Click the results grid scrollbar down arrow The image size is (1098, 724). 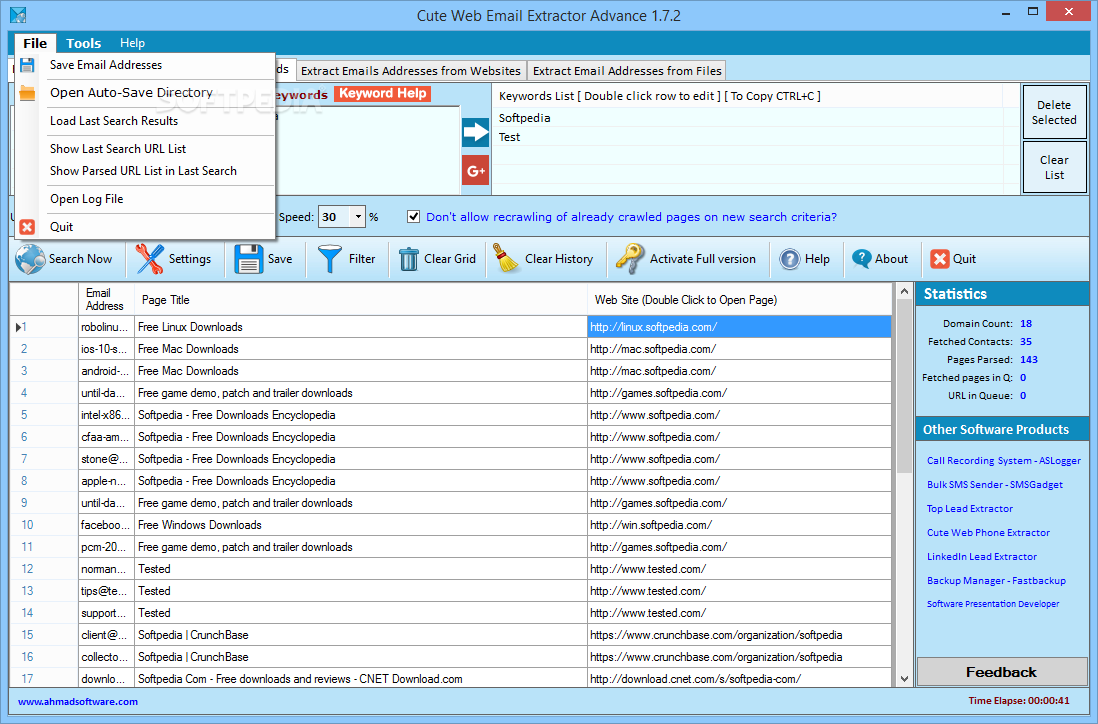[x=904, y=678]
